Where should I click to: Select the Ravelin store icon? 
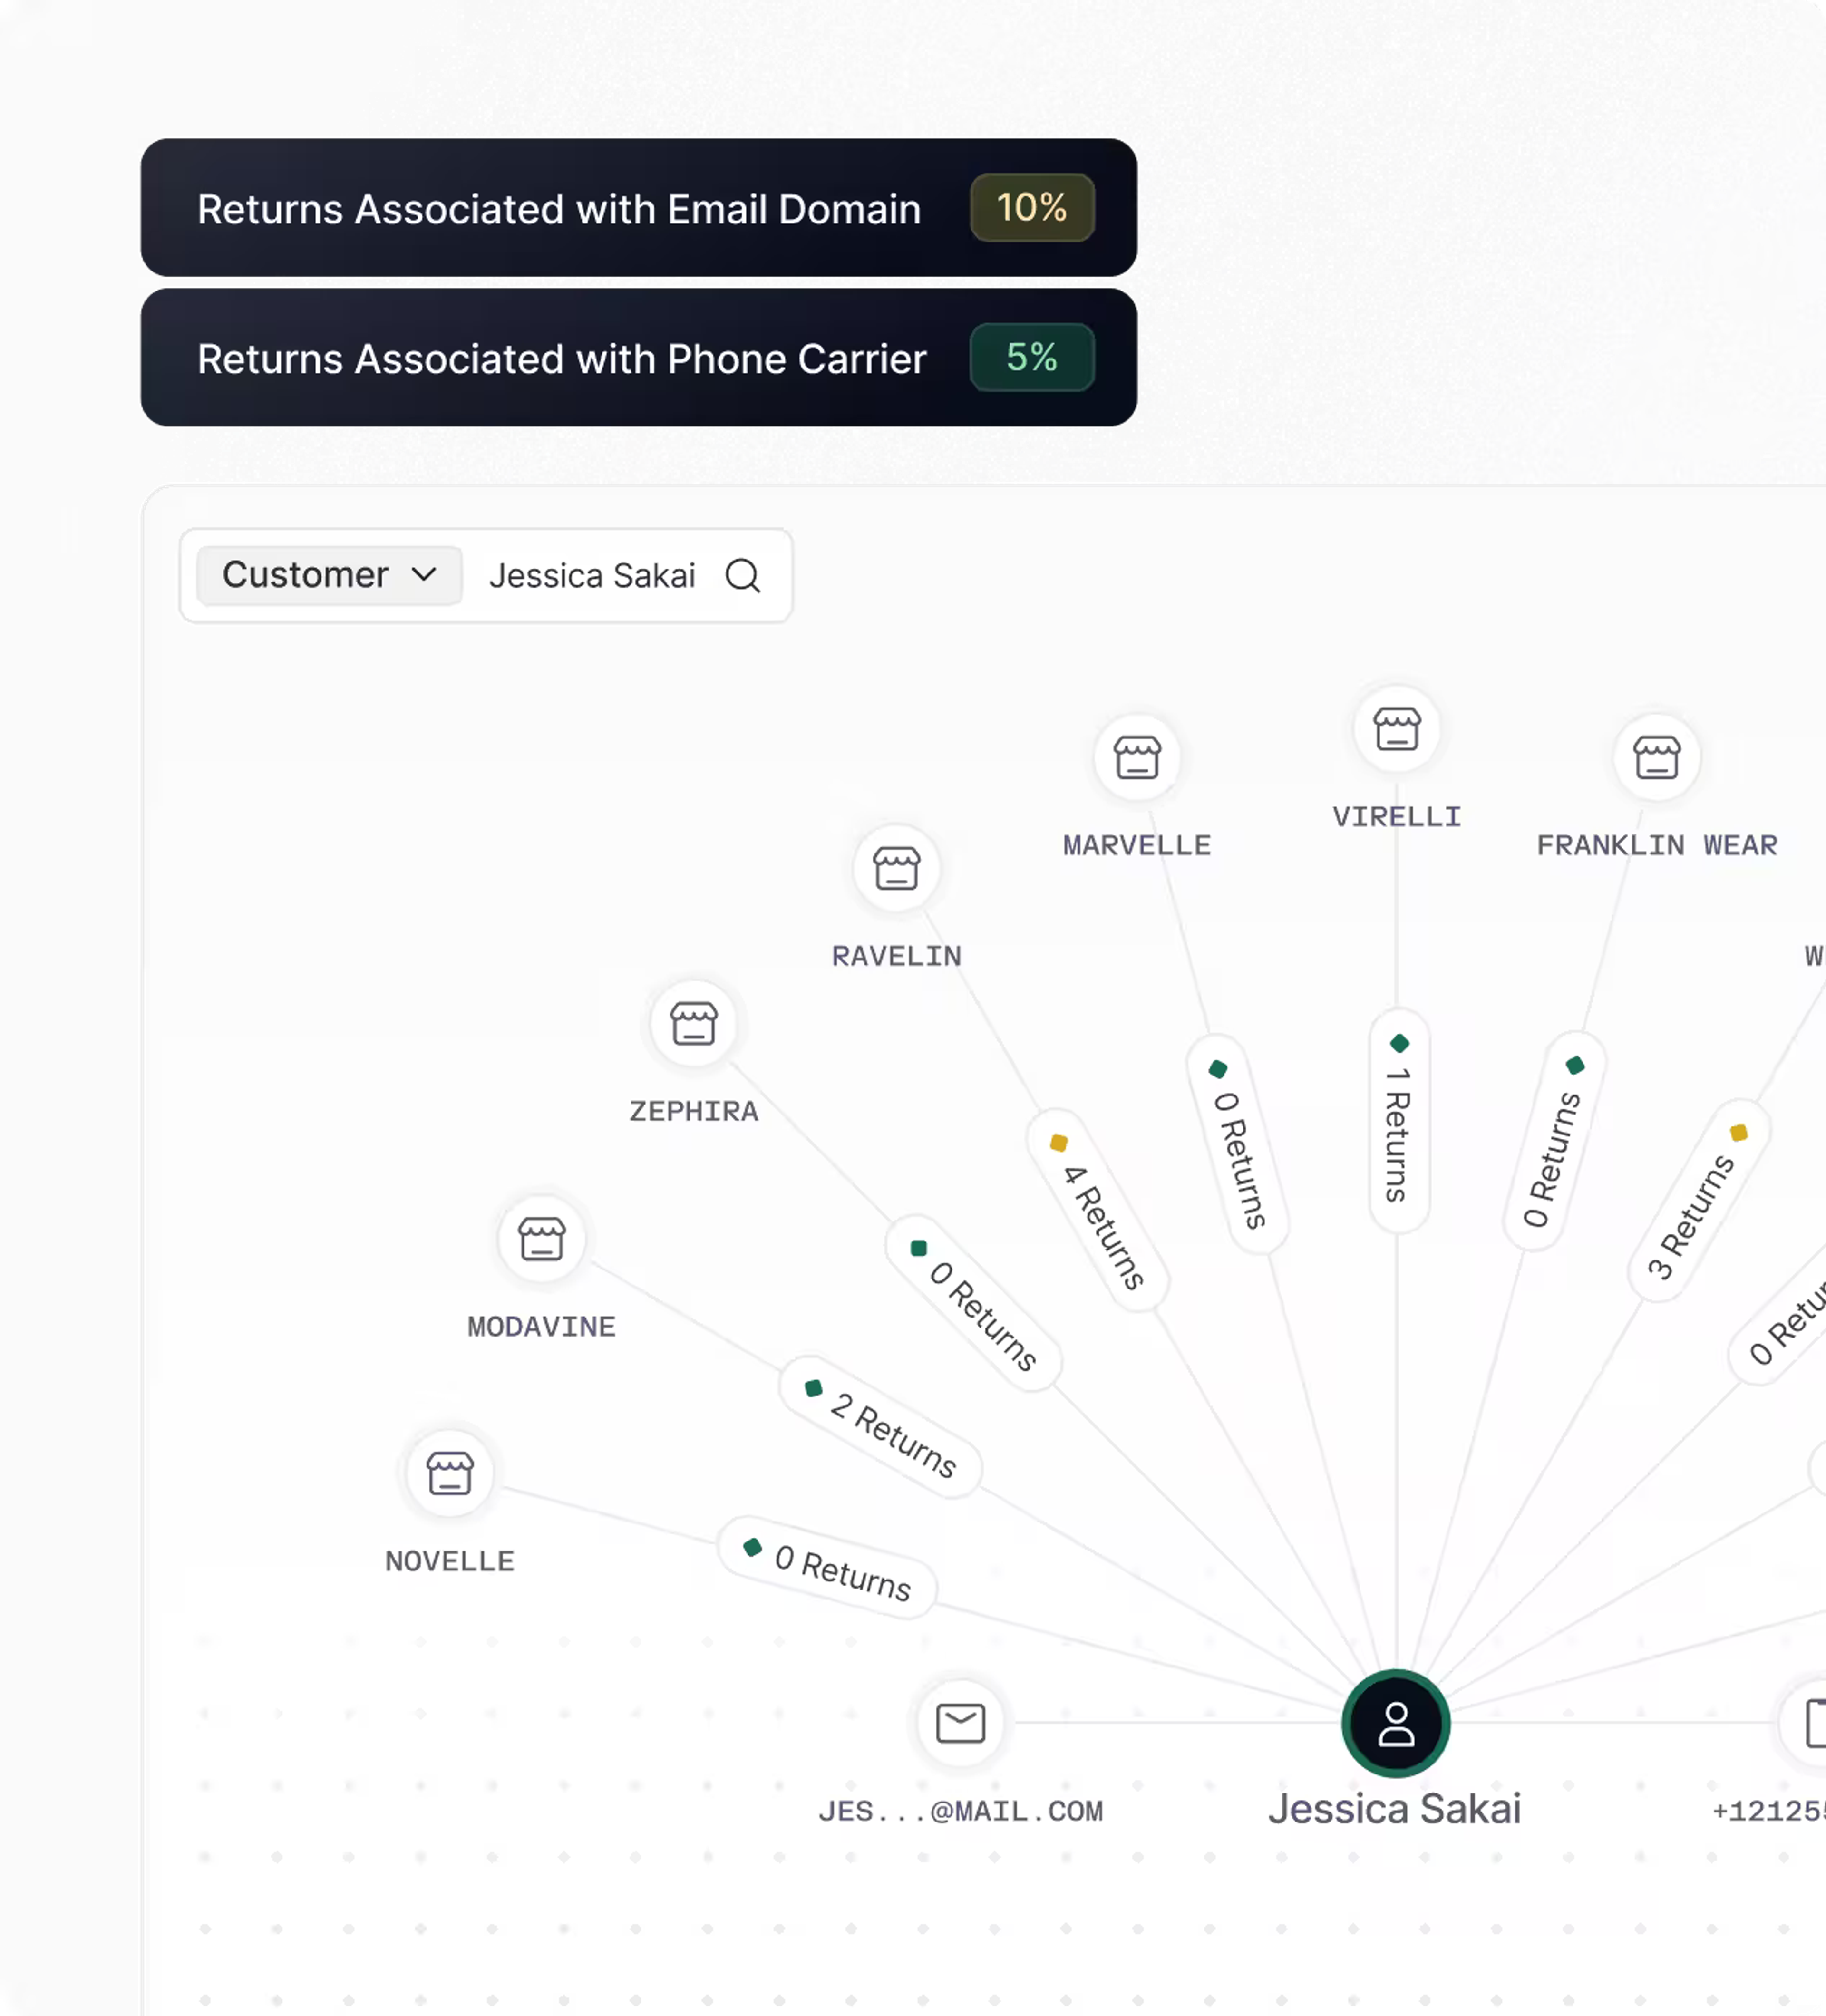[x=896, y=868]
